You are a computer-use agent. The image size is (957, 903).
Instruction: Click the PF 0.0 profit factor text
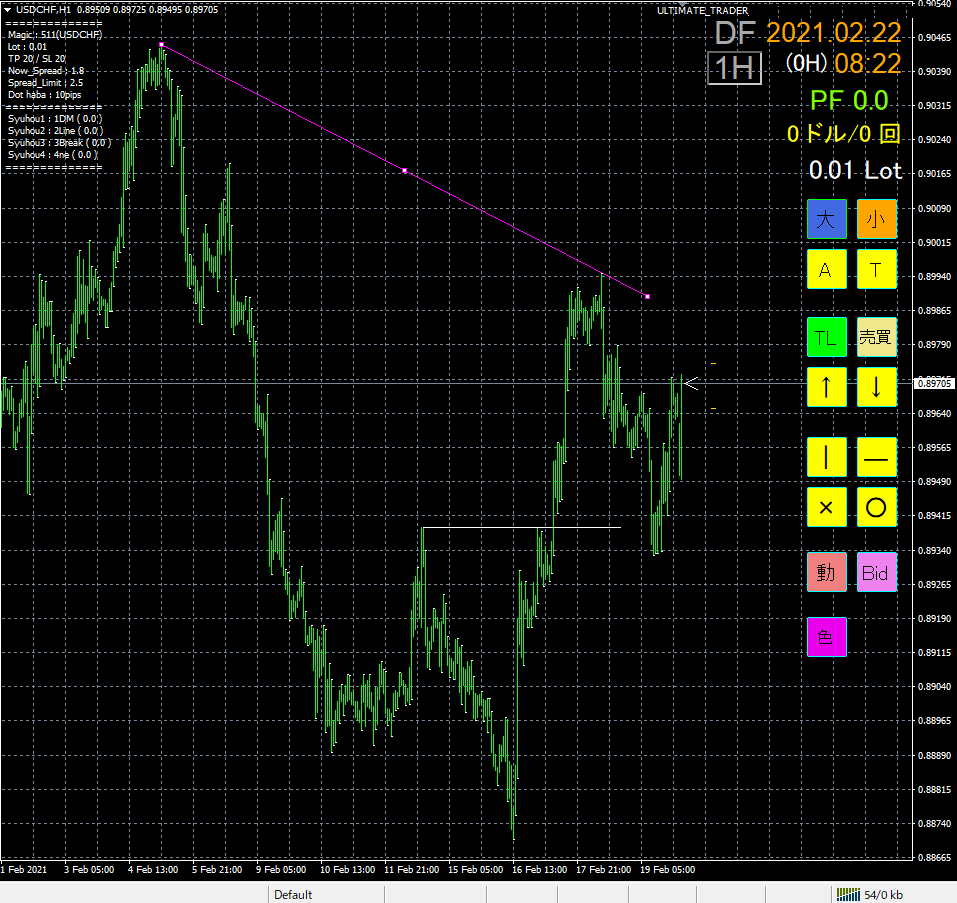click(x=849, y=101)
